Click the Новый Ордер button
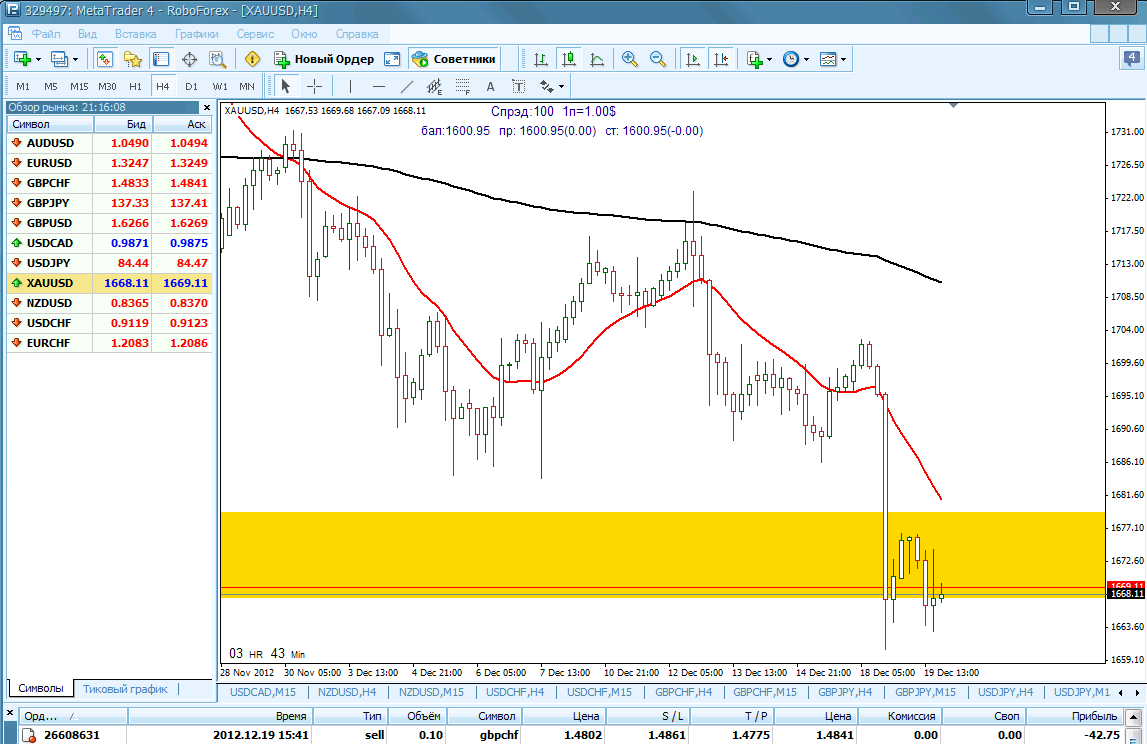This screenshot has height=744, width=1147. coord(324,59)
